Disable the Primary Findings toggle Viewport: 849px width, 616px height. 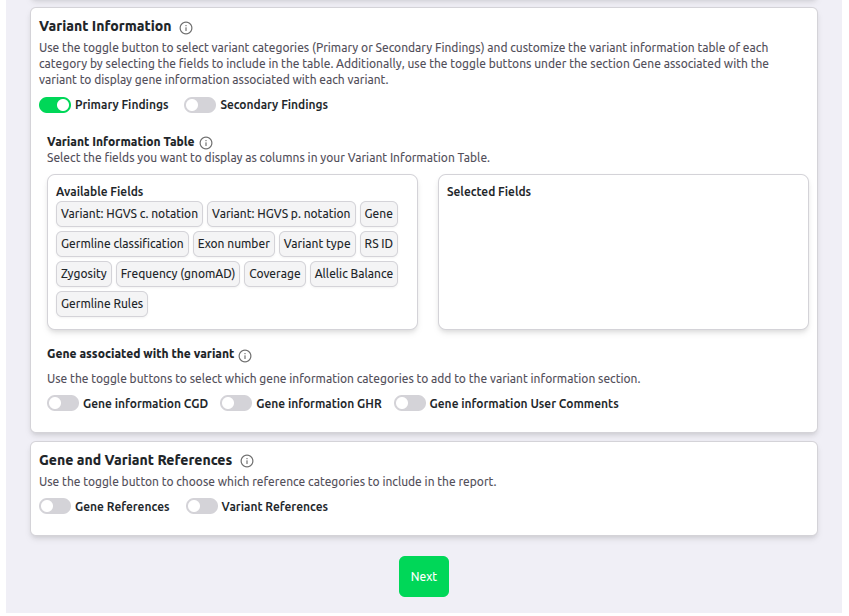tap(55, 105)
